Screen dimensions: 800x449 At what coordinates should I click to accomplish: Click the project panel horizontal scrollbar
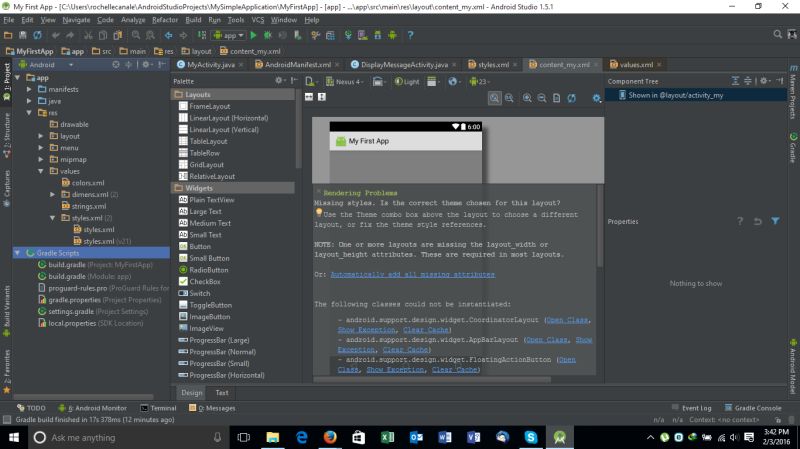pyautogui.click(x=84, y=396)
